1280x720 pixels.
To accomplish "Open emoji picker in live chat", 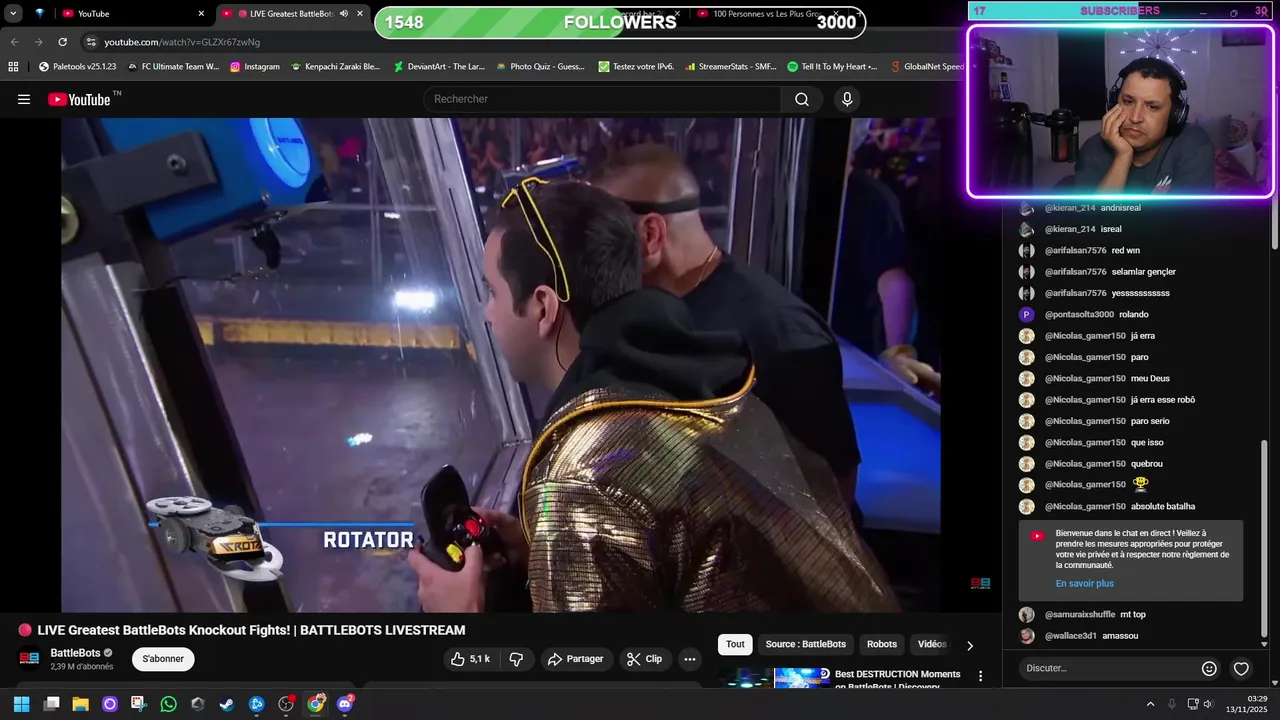I will [1209, 668].
